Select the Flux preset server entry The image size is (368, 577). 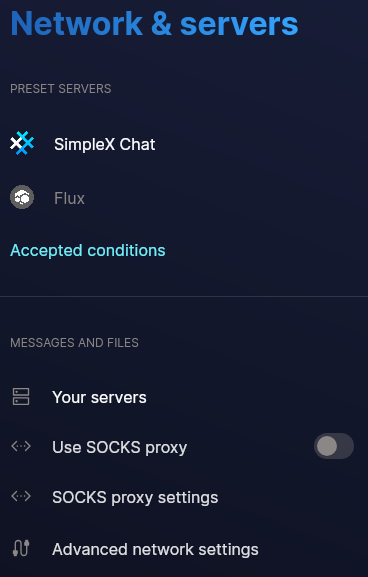click(x=184, y=198)
